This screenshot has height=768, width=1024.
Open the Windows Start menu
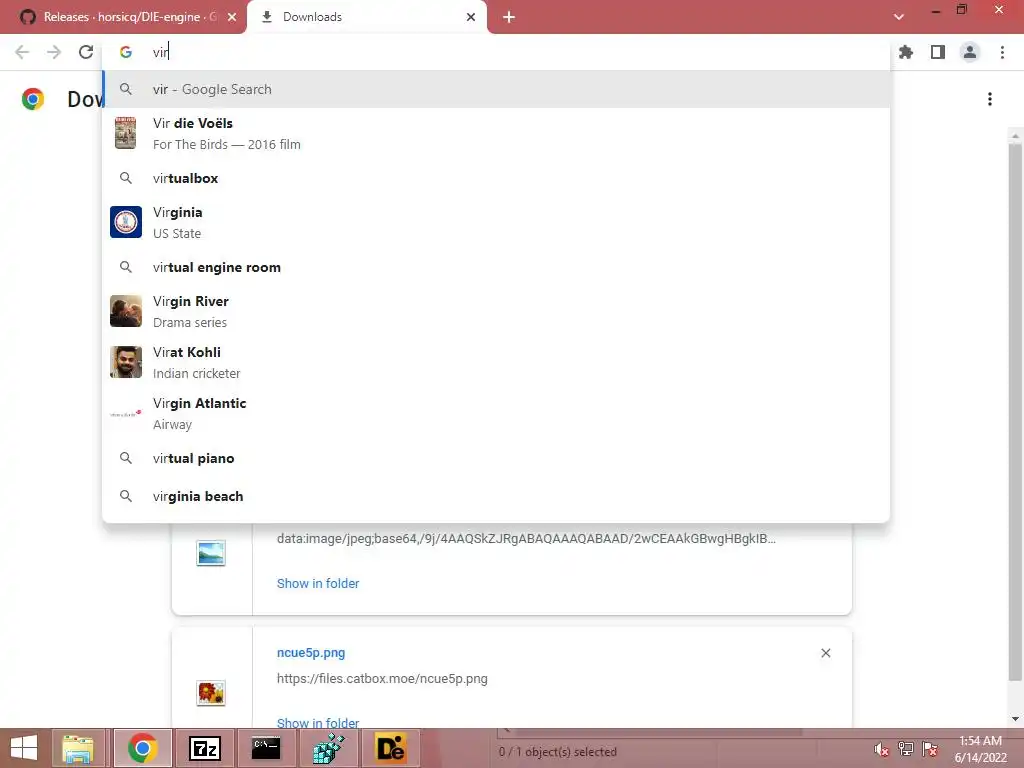24,748
